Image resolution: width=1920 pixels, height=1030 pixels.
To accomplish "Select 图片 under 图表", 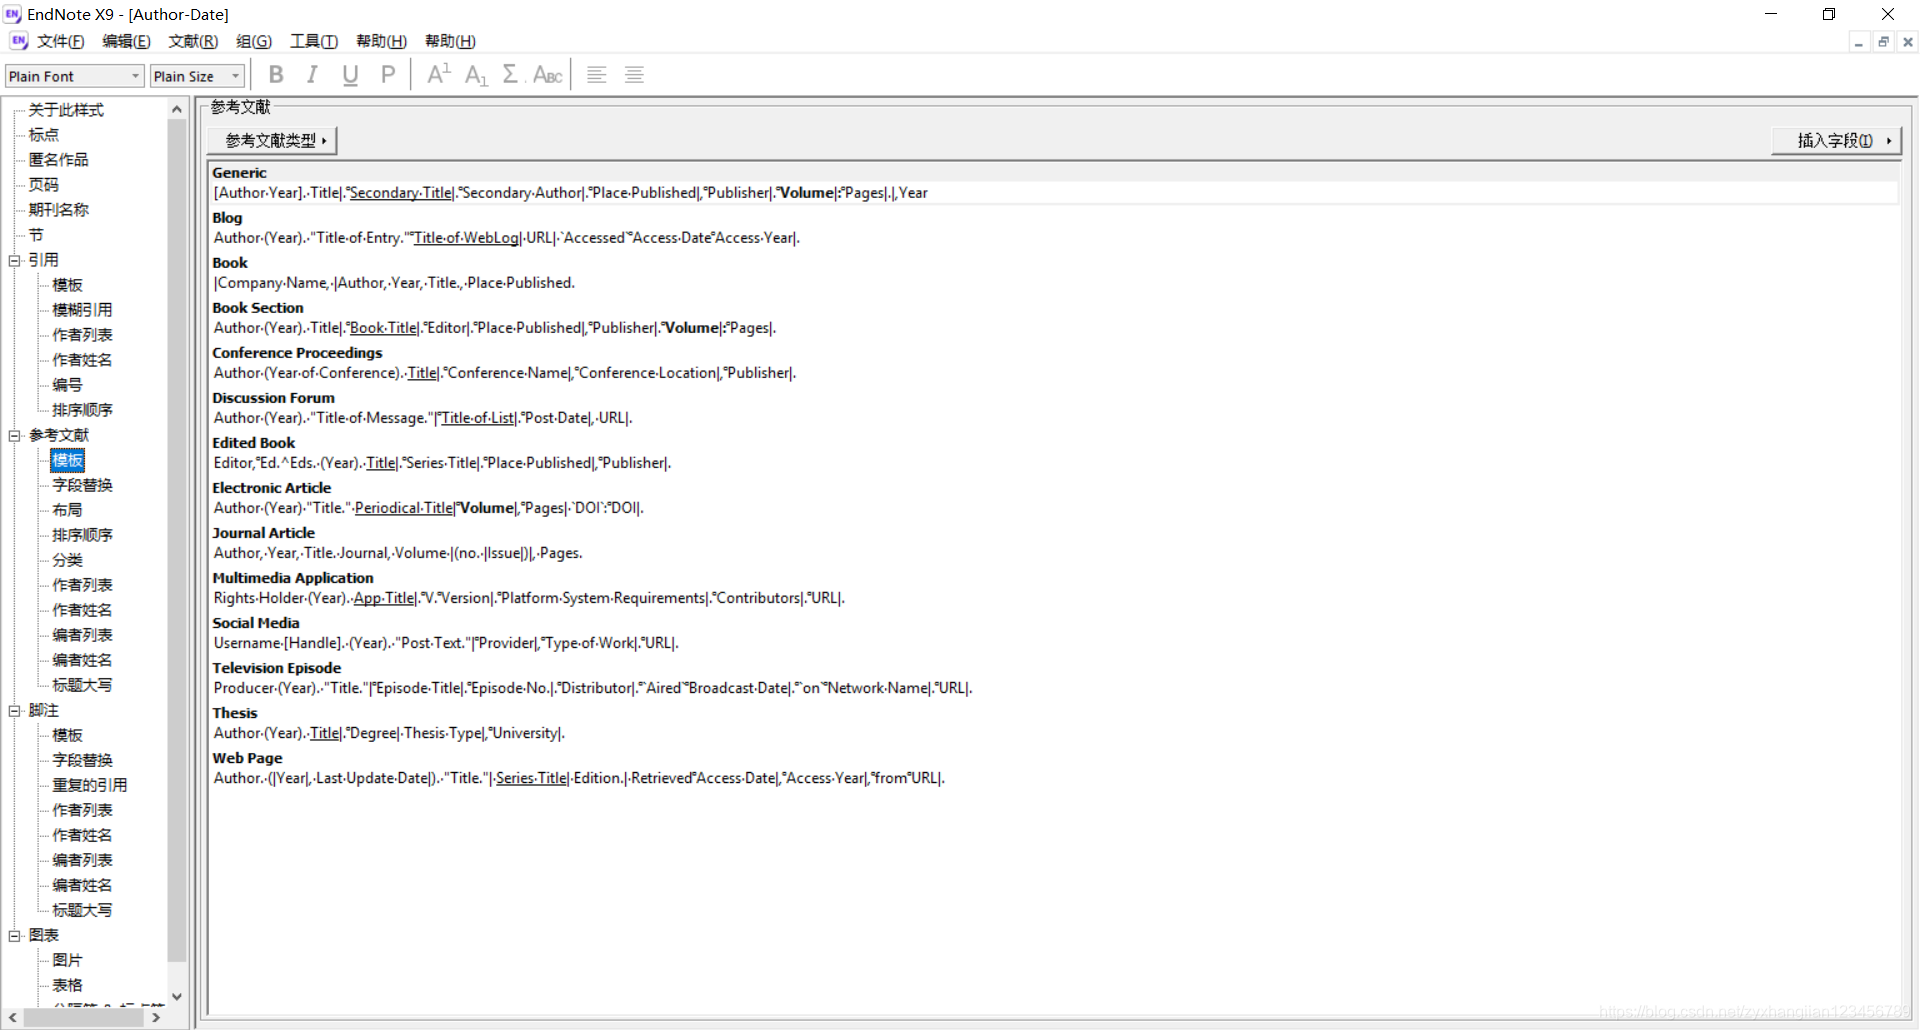I will coord(67,960).
